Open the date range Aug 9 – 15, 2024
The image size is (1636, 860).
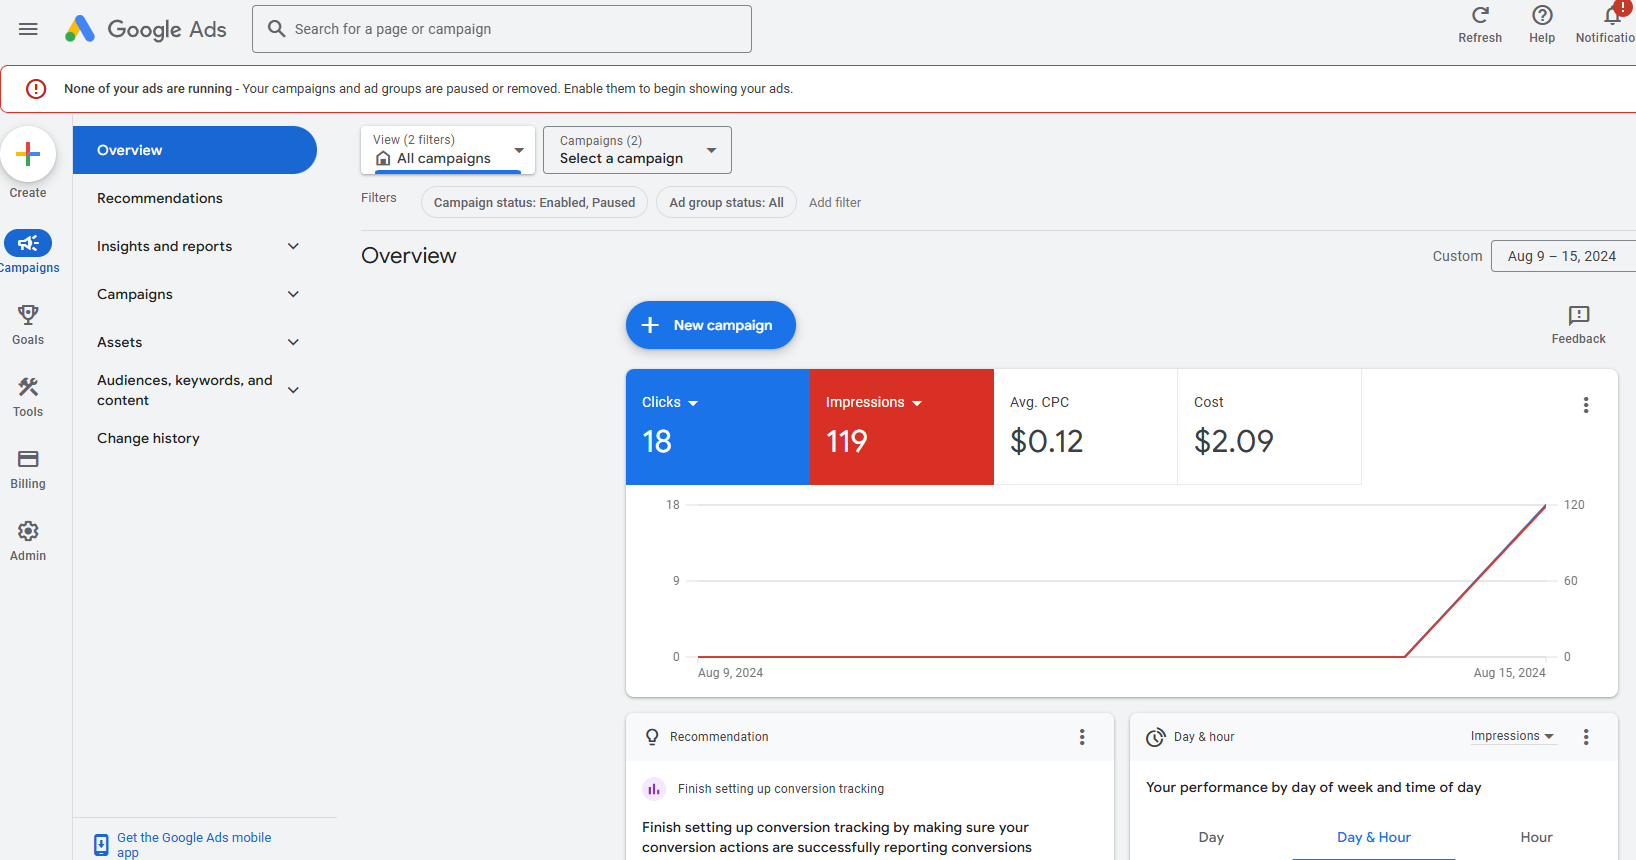click(1563, 256)
